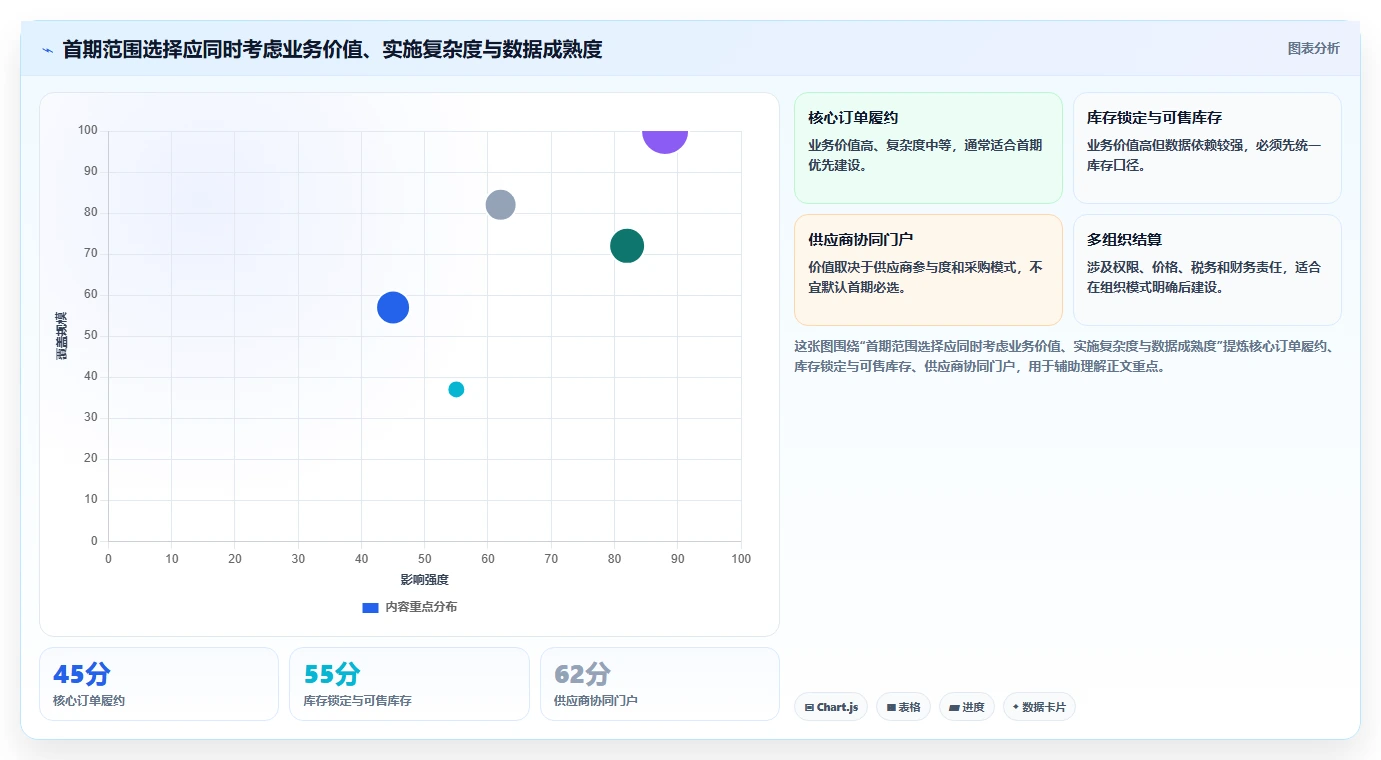
Task: Click the blue legend color box
Action: click(370, 607)
